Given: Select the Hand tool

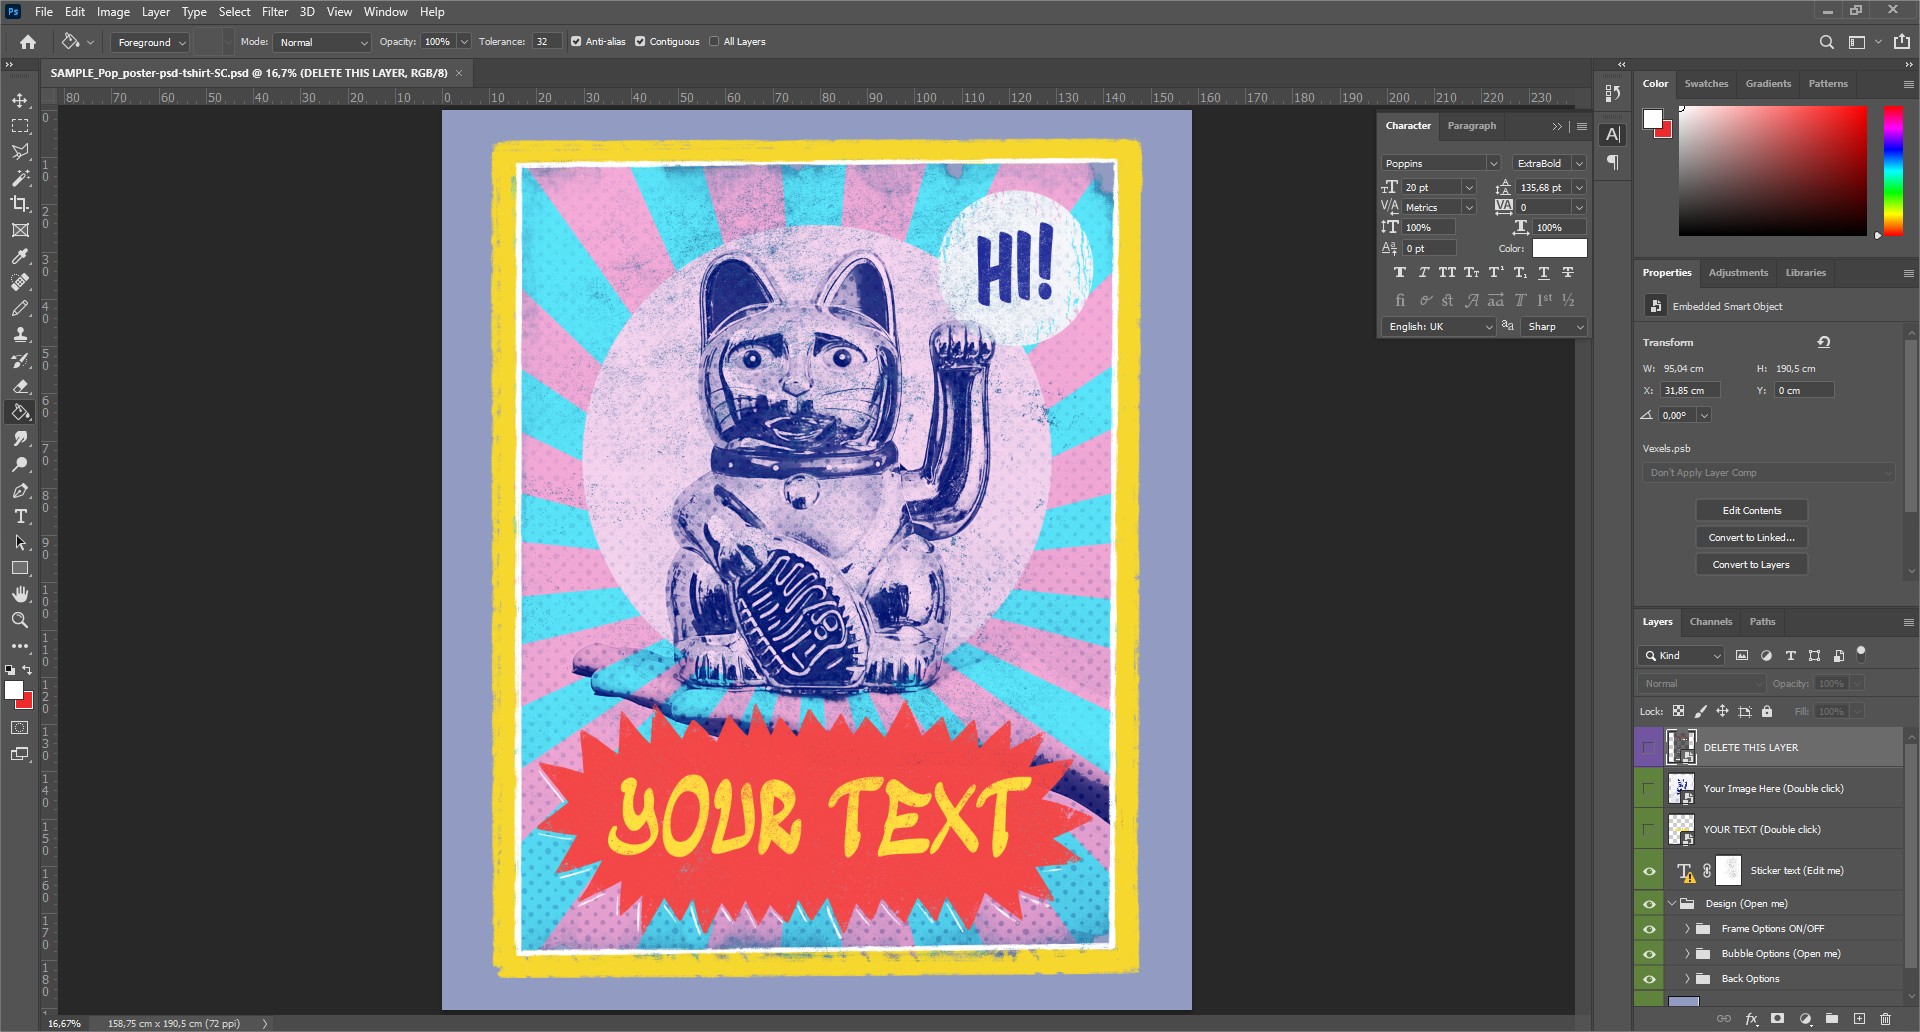Looking at the screenshot, I should click(20, 594).
